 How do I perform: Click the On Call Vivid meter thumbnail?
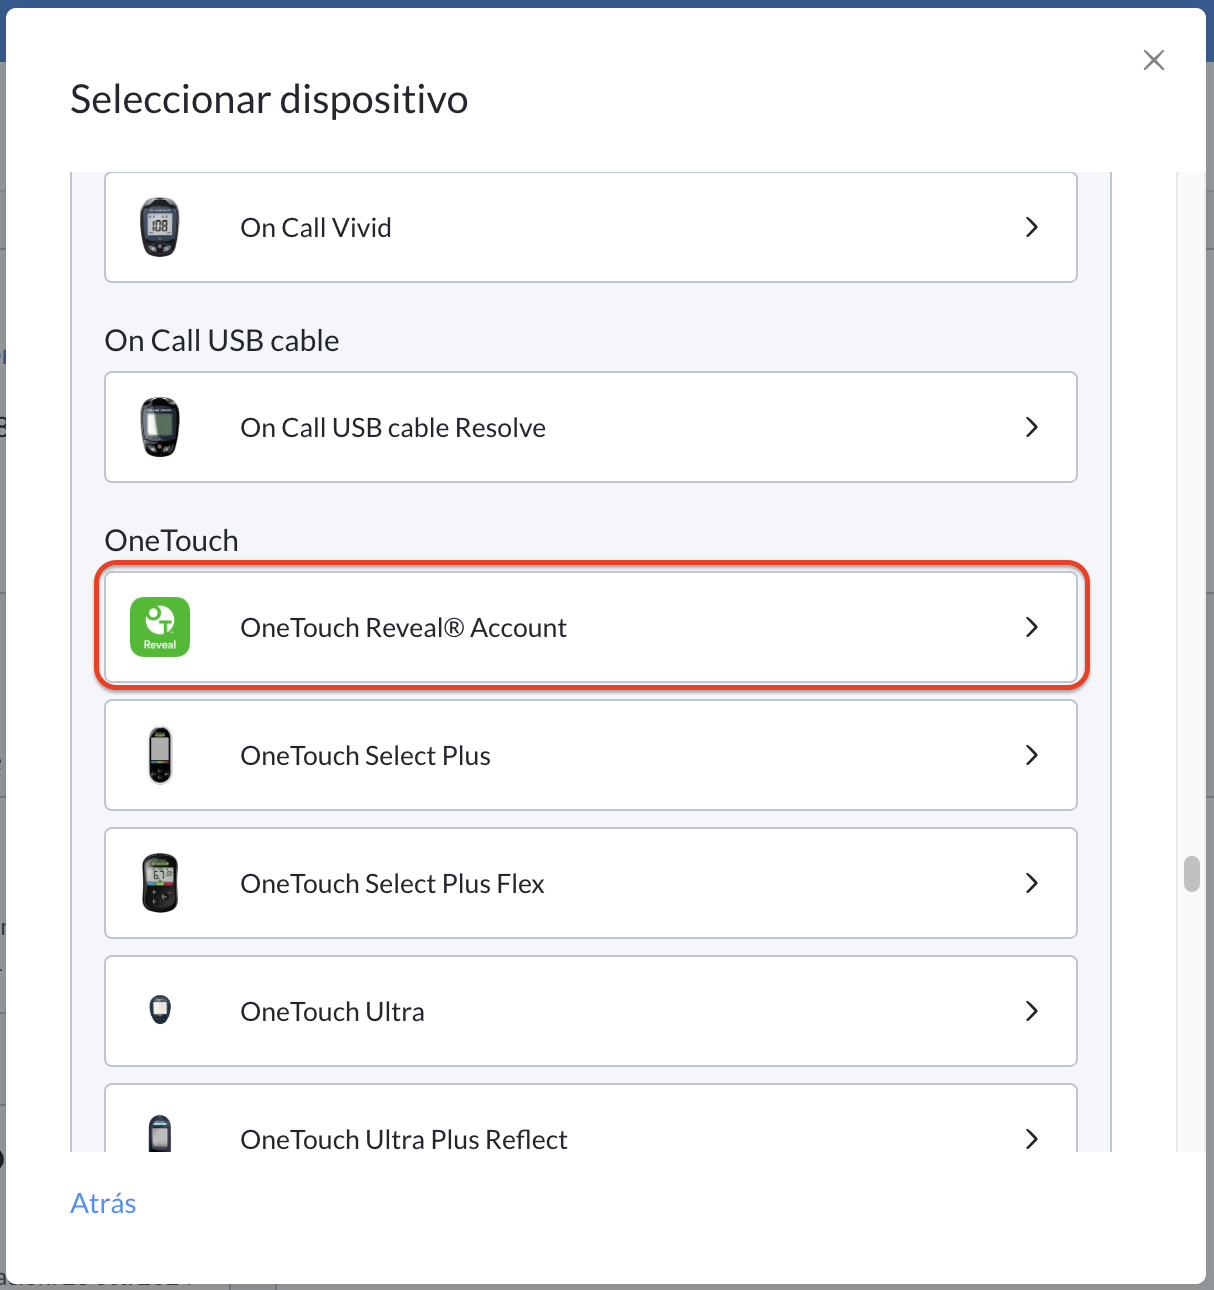click(x=160, y=227)
